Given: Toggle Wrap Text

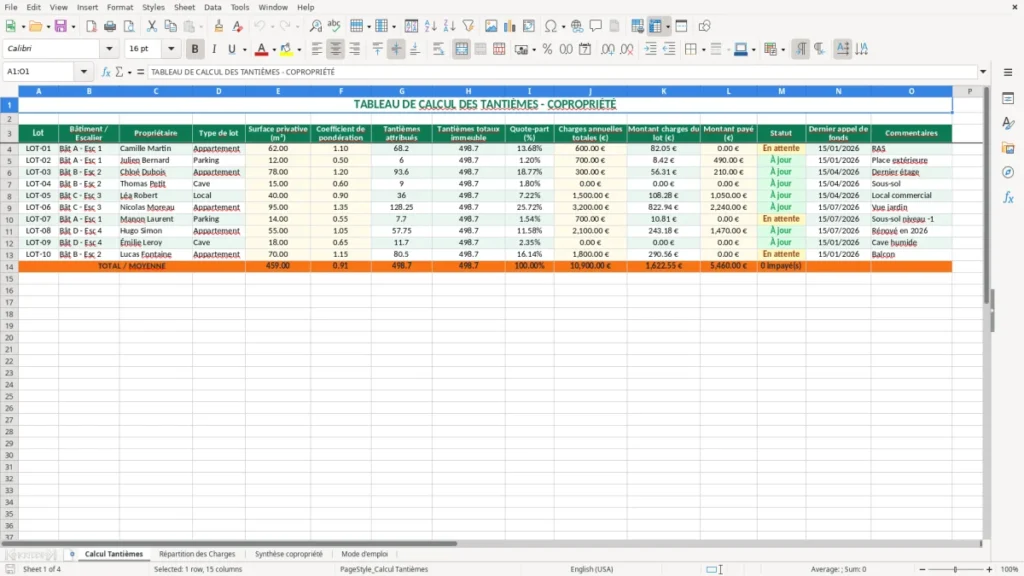Looking at the screenshot, I should pyautogui.click(x=438, y=49).
